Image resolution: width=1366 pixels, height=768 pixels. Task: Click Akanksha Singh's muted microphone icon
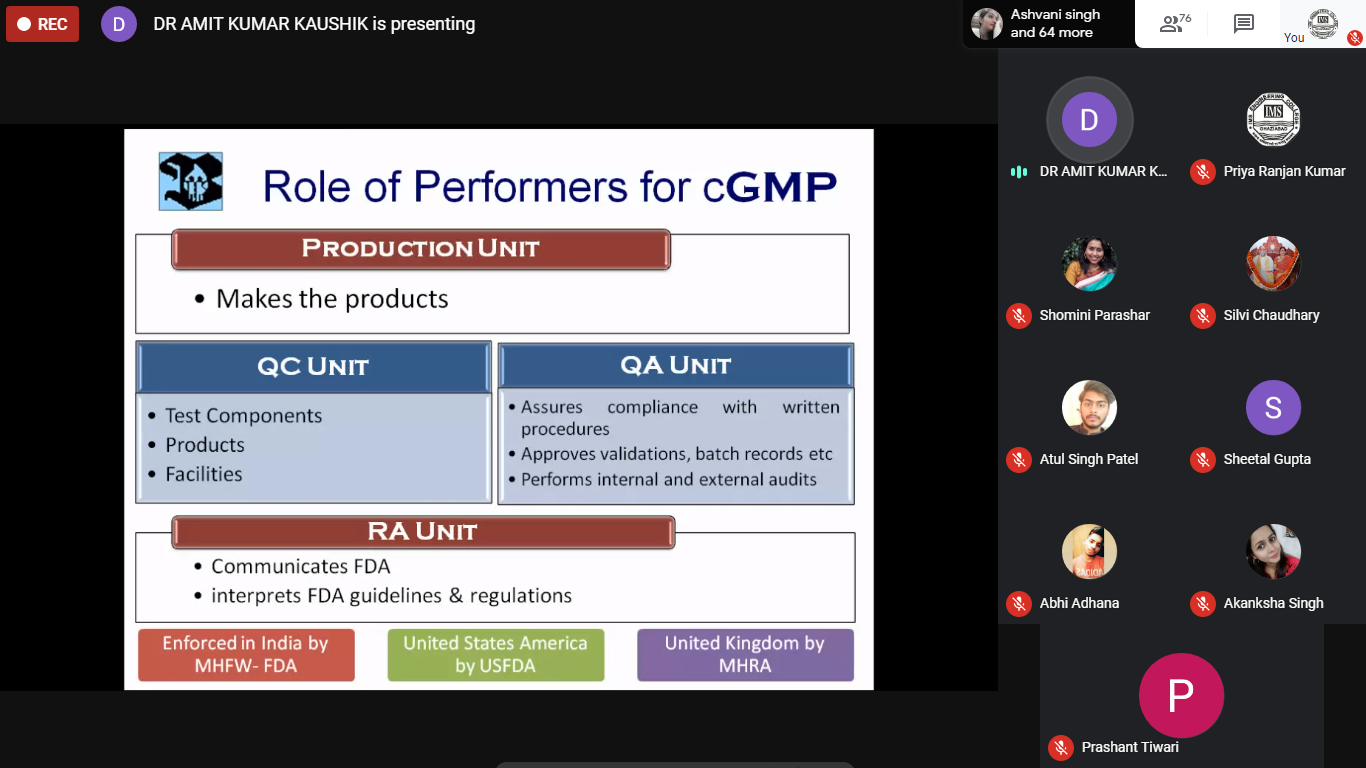(1202, 604)
